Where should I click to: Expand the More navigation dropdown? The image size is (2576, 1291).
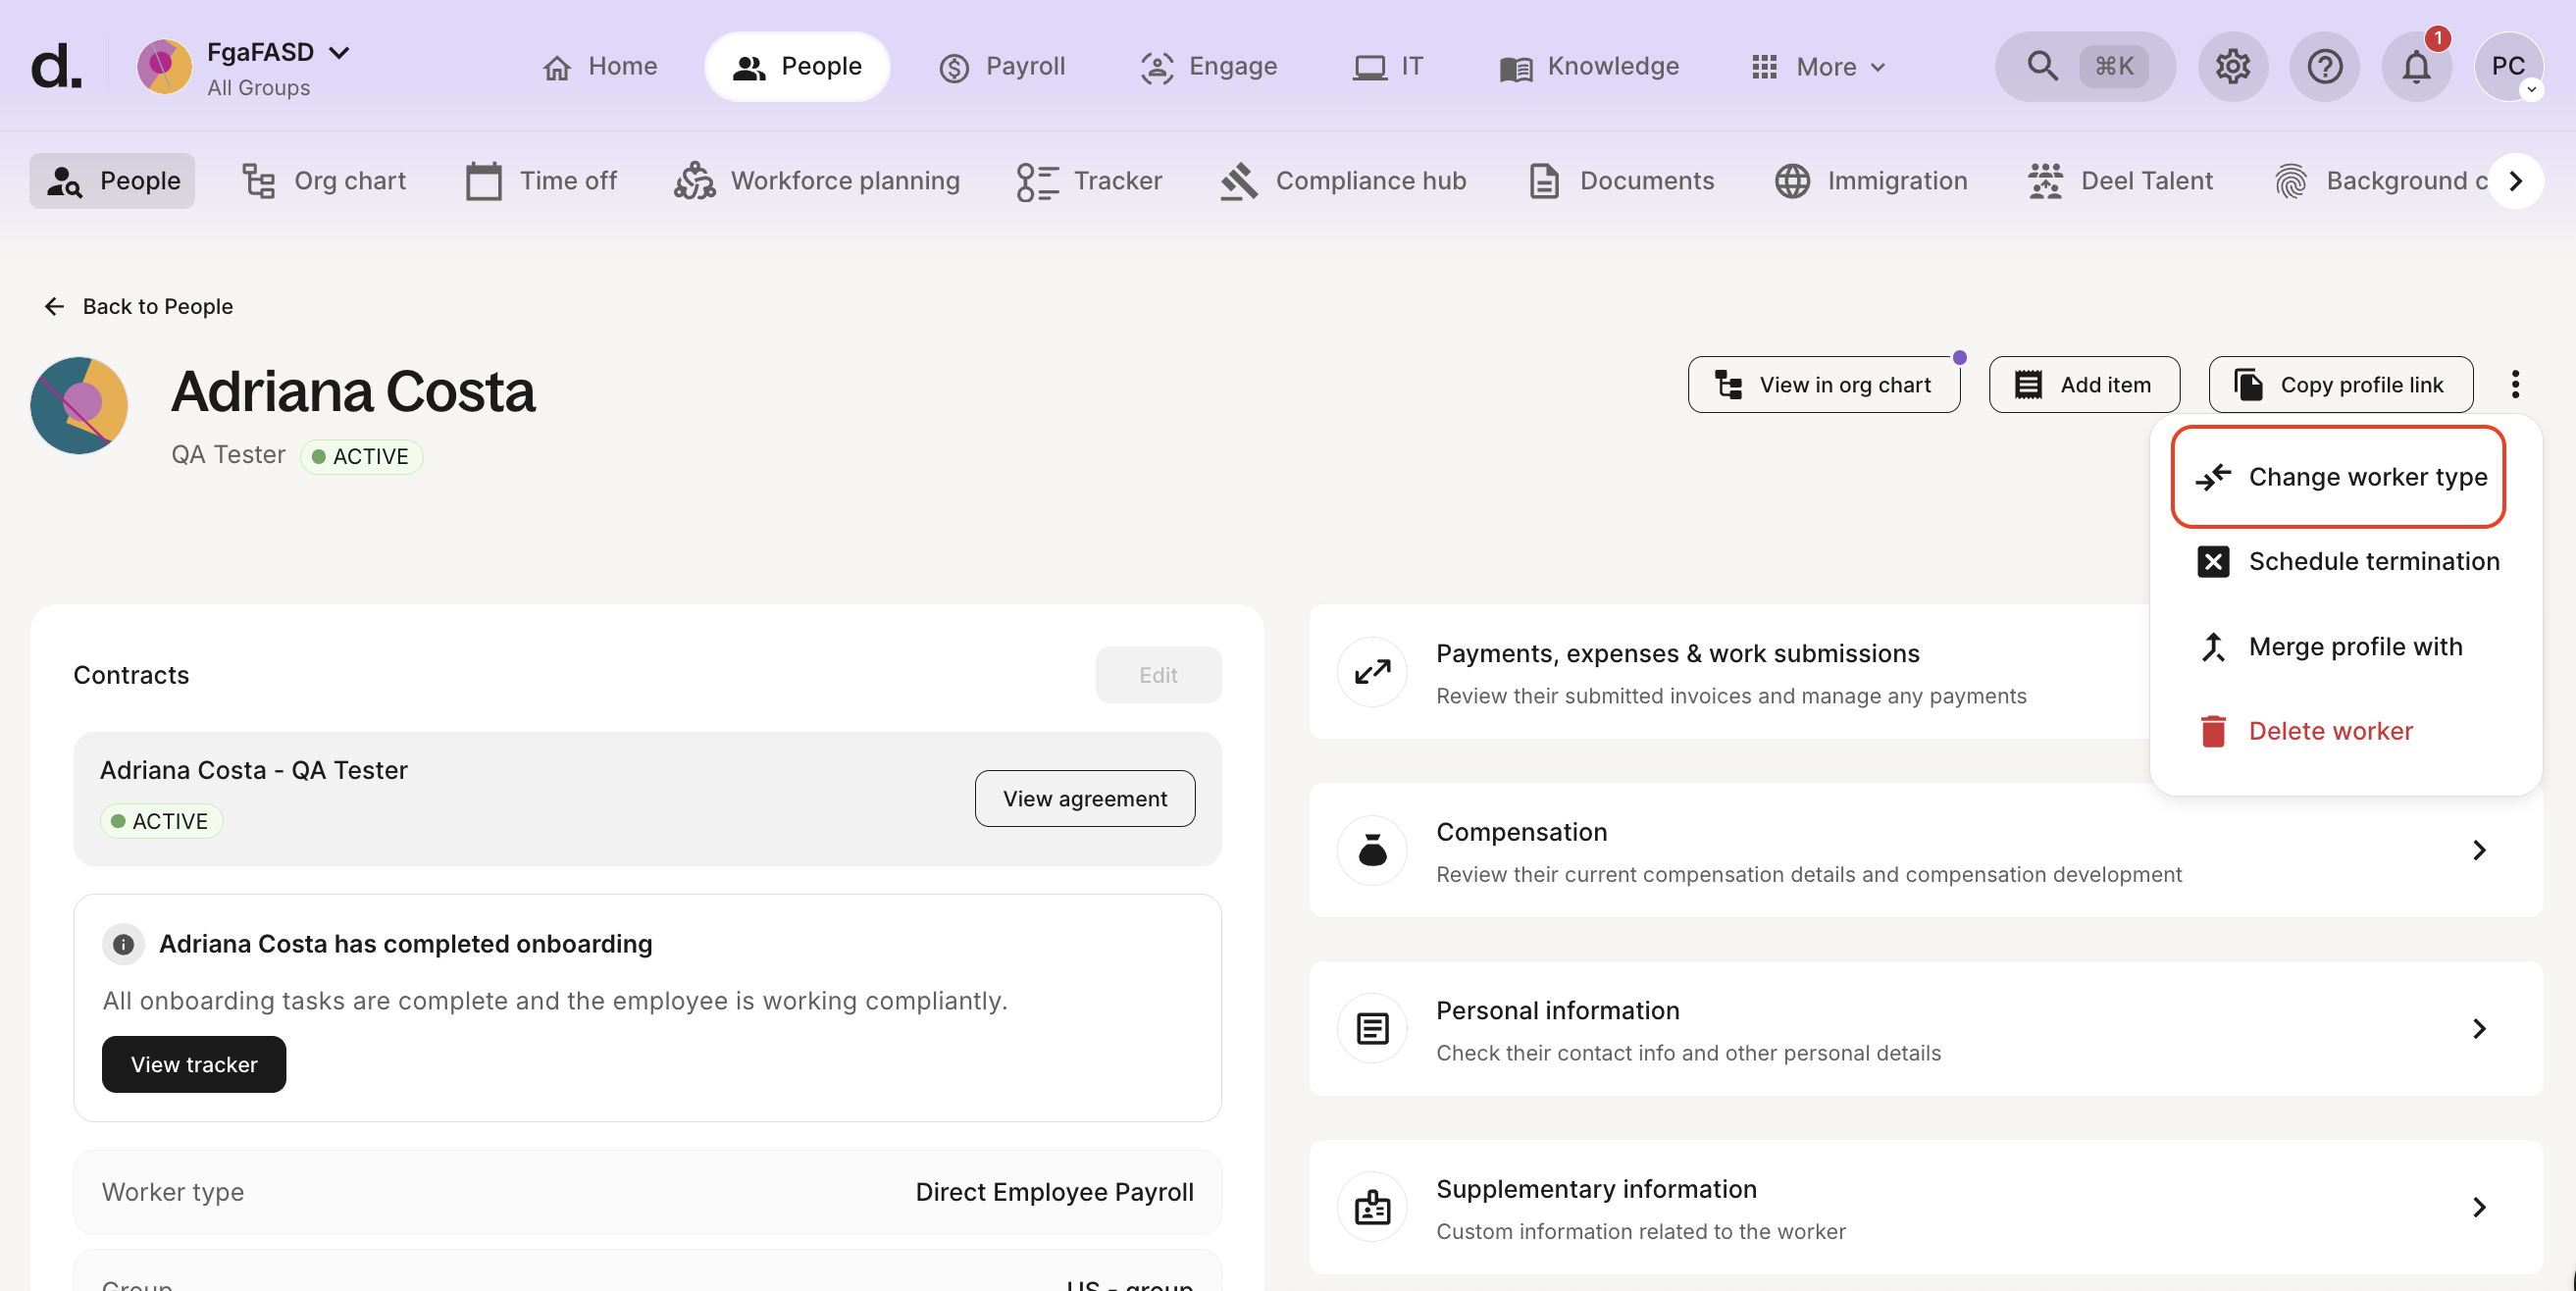(1819, 67)
